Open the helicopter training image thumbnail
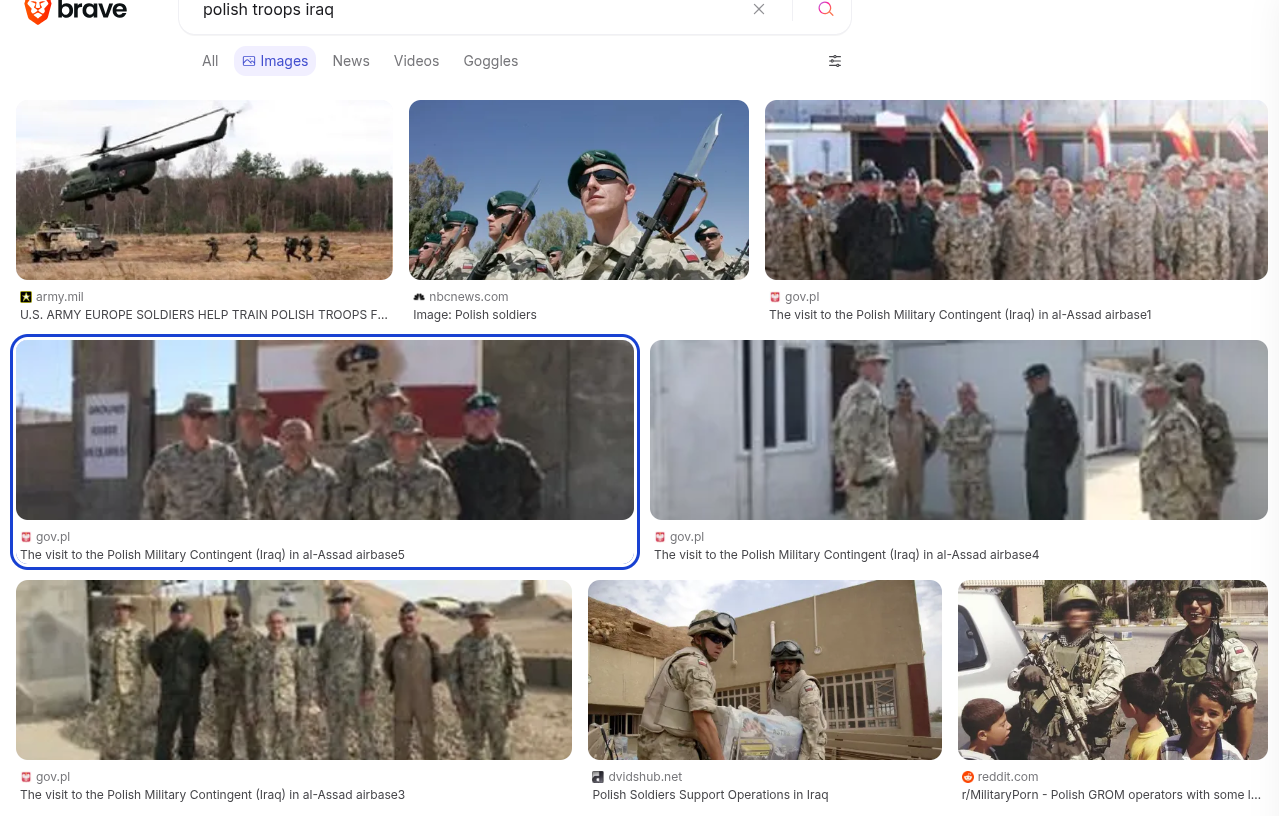Image resolution: width=1279 pixels, height=816 pixels. tap(204, 190)
